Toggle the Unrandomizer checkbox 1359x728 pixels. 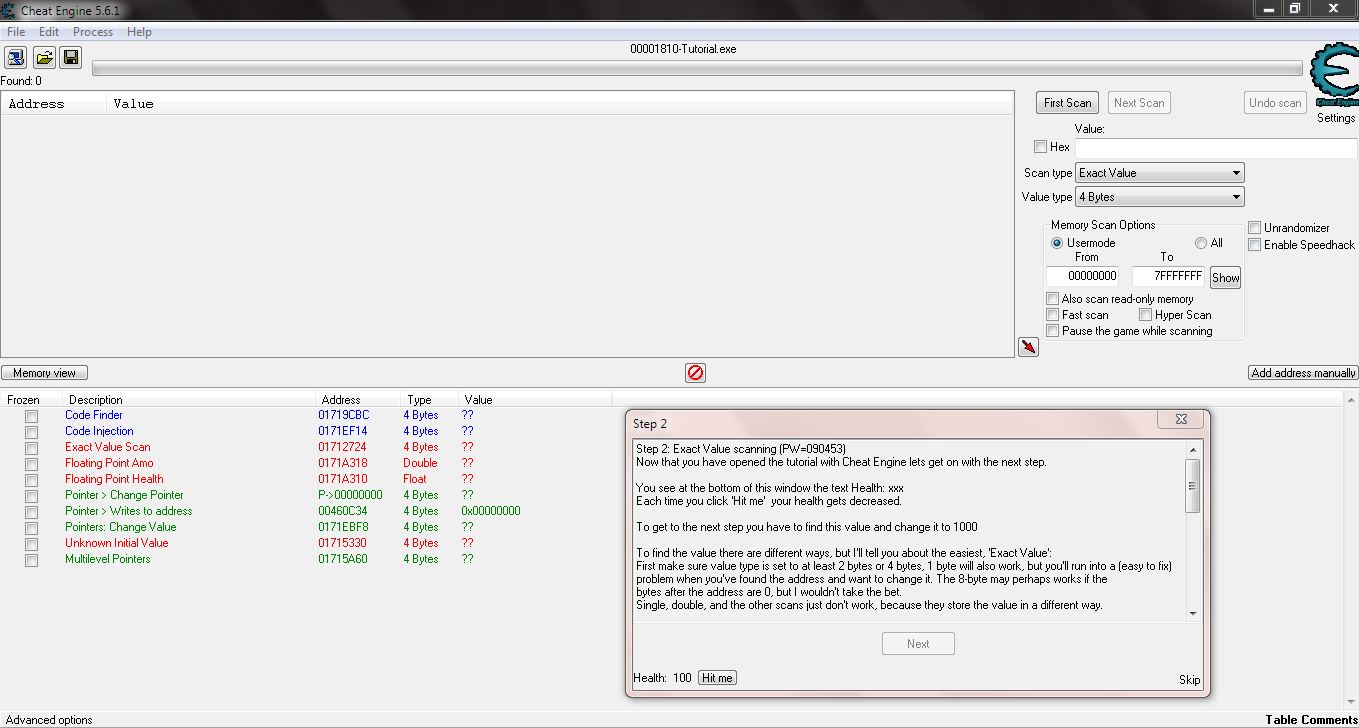point(1255,228)
